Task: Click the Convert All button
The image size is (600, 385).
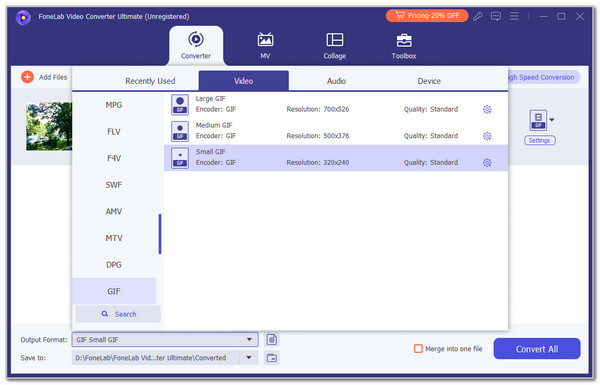Action: coord(537,349)
